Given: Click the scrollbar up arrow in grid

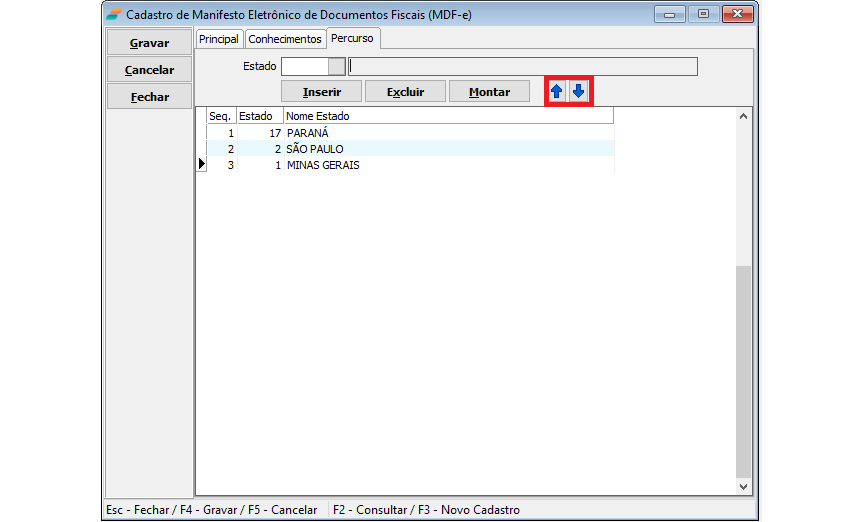Looking at the screenshot, I should click(742, 116).
